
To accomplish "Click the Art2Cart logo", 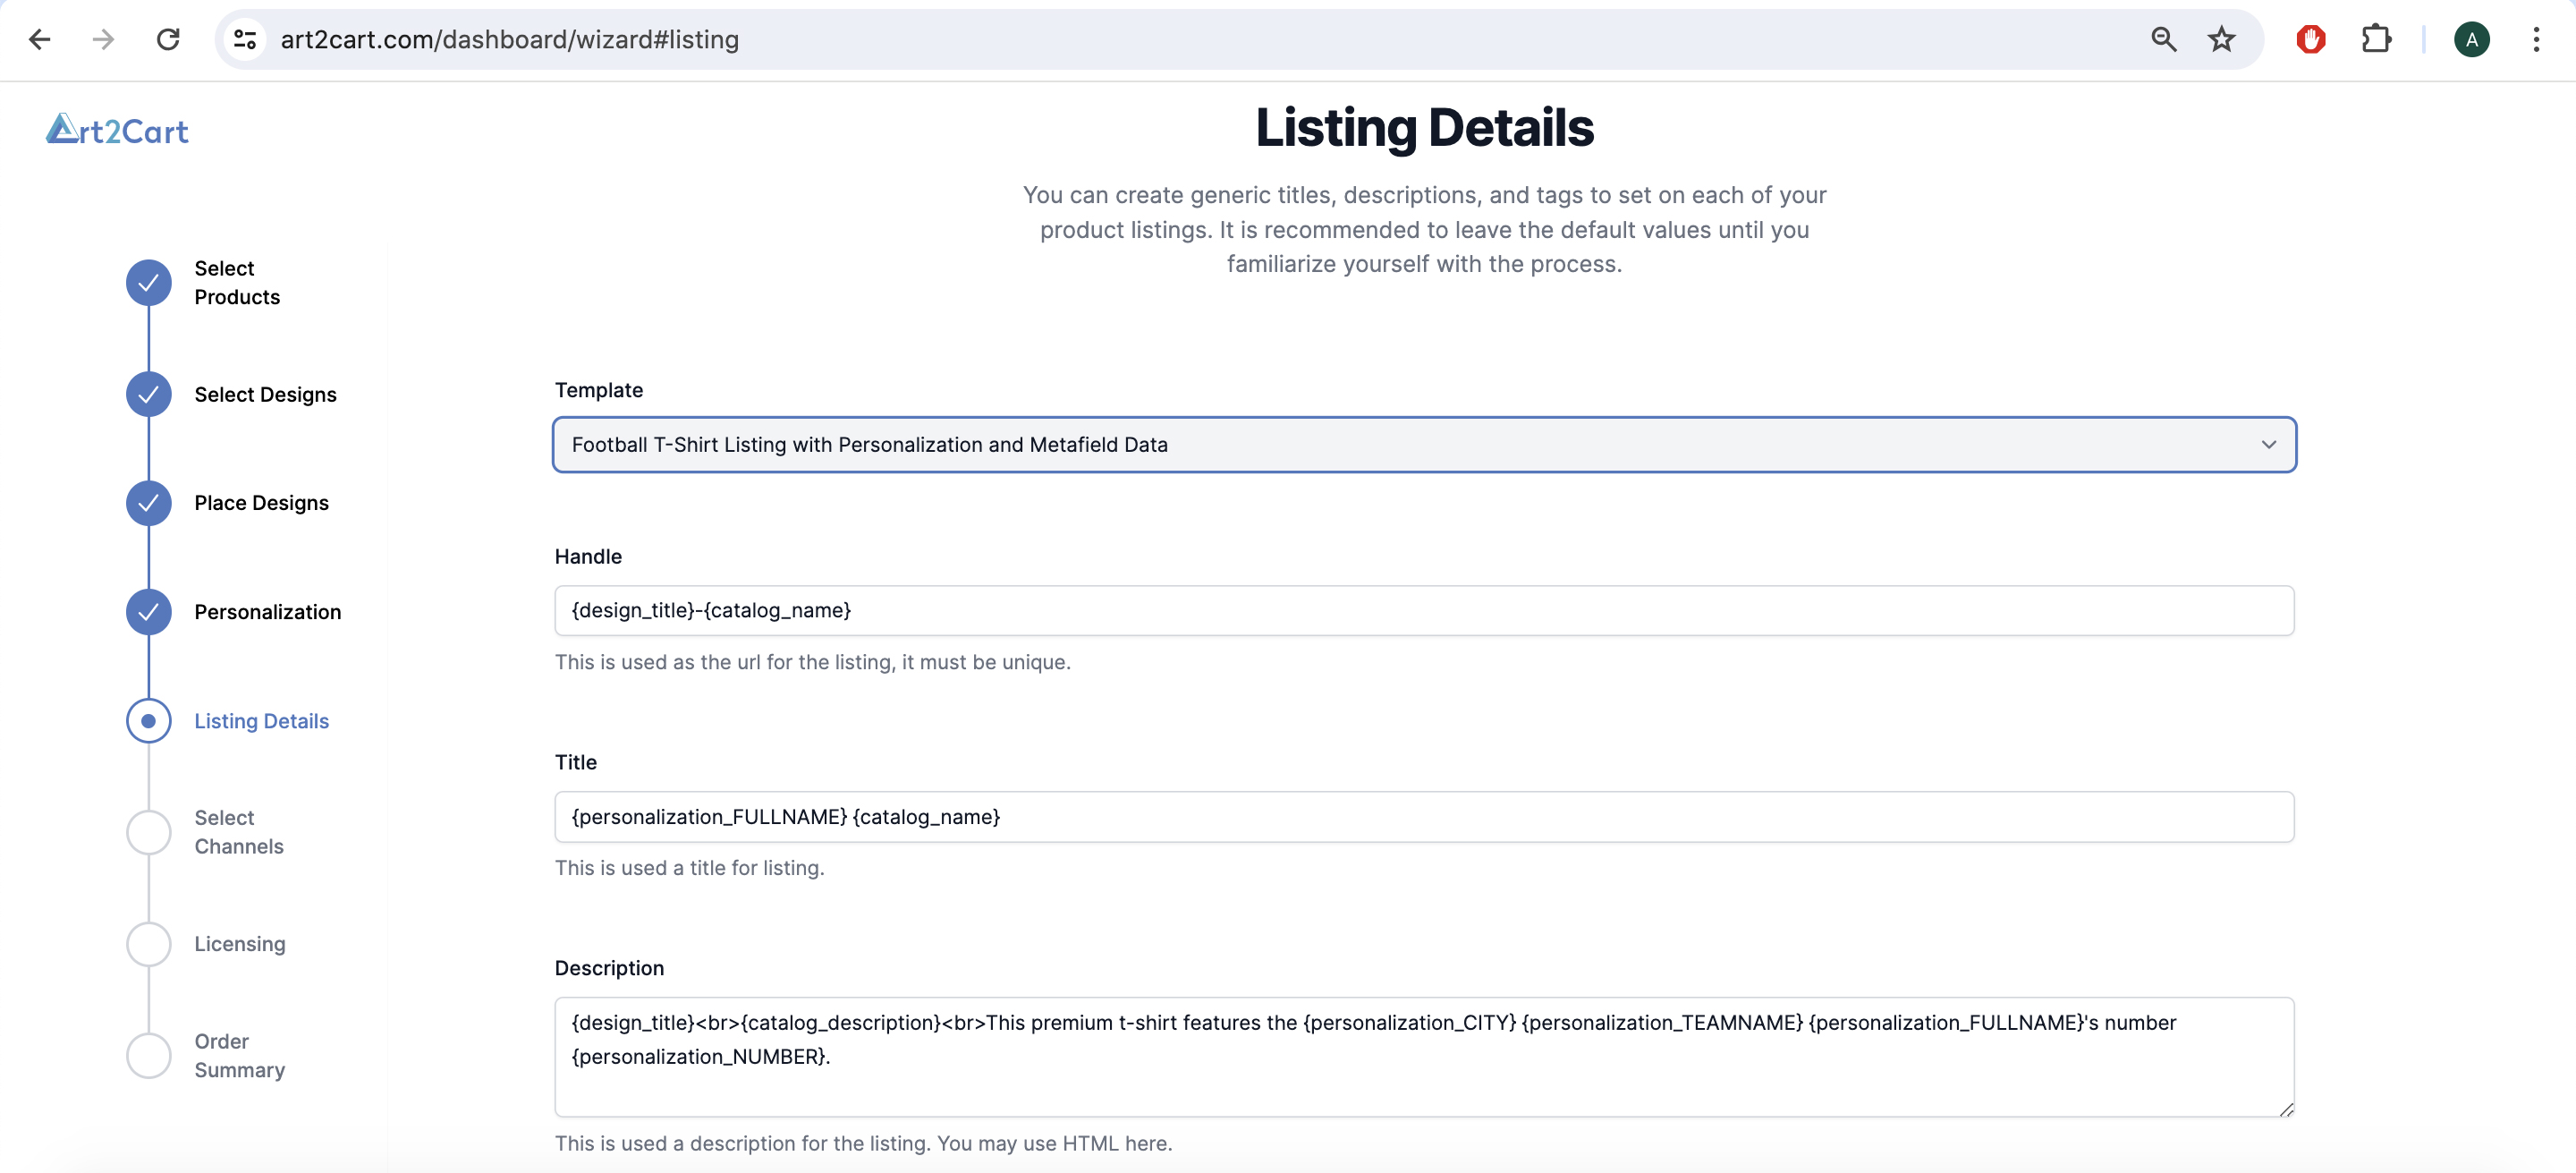I will click(x=117, y=130).
